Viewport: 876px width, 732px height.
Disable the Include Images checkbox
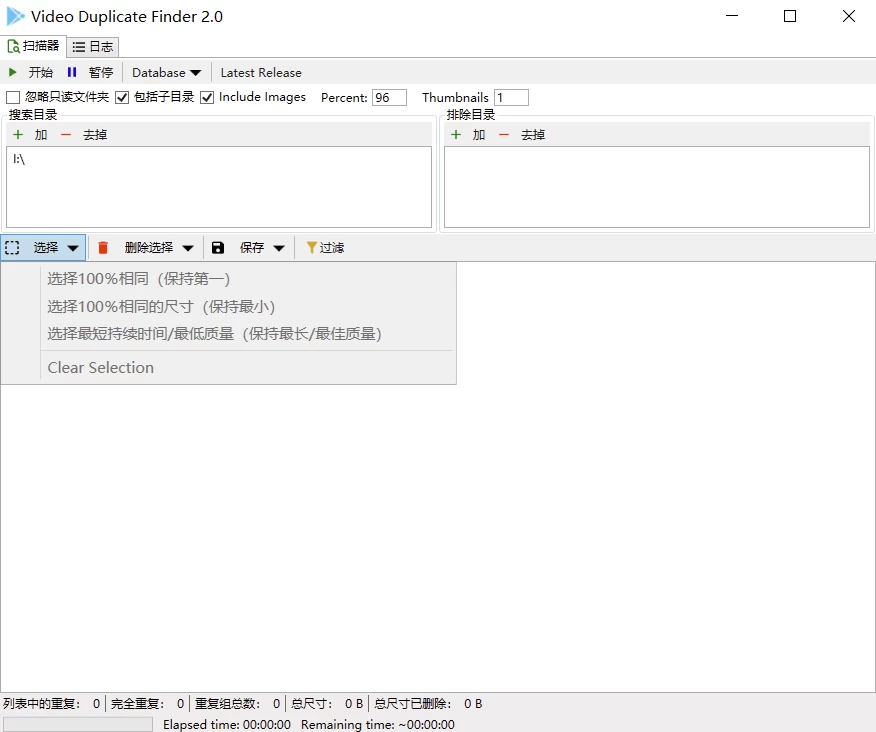click(x=208, y=98)
